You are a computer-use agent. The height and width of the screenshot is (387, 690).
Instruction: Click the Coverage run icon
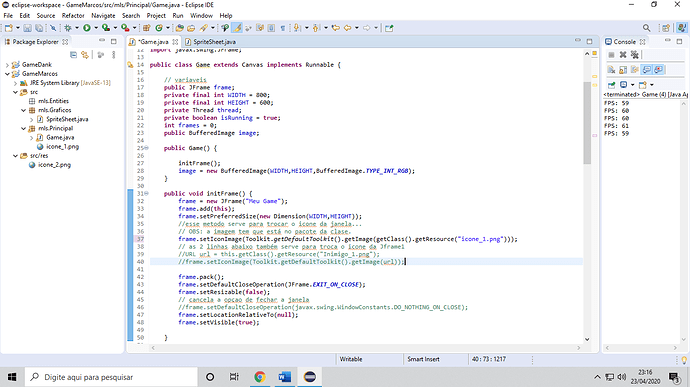(x=106, y=28)
